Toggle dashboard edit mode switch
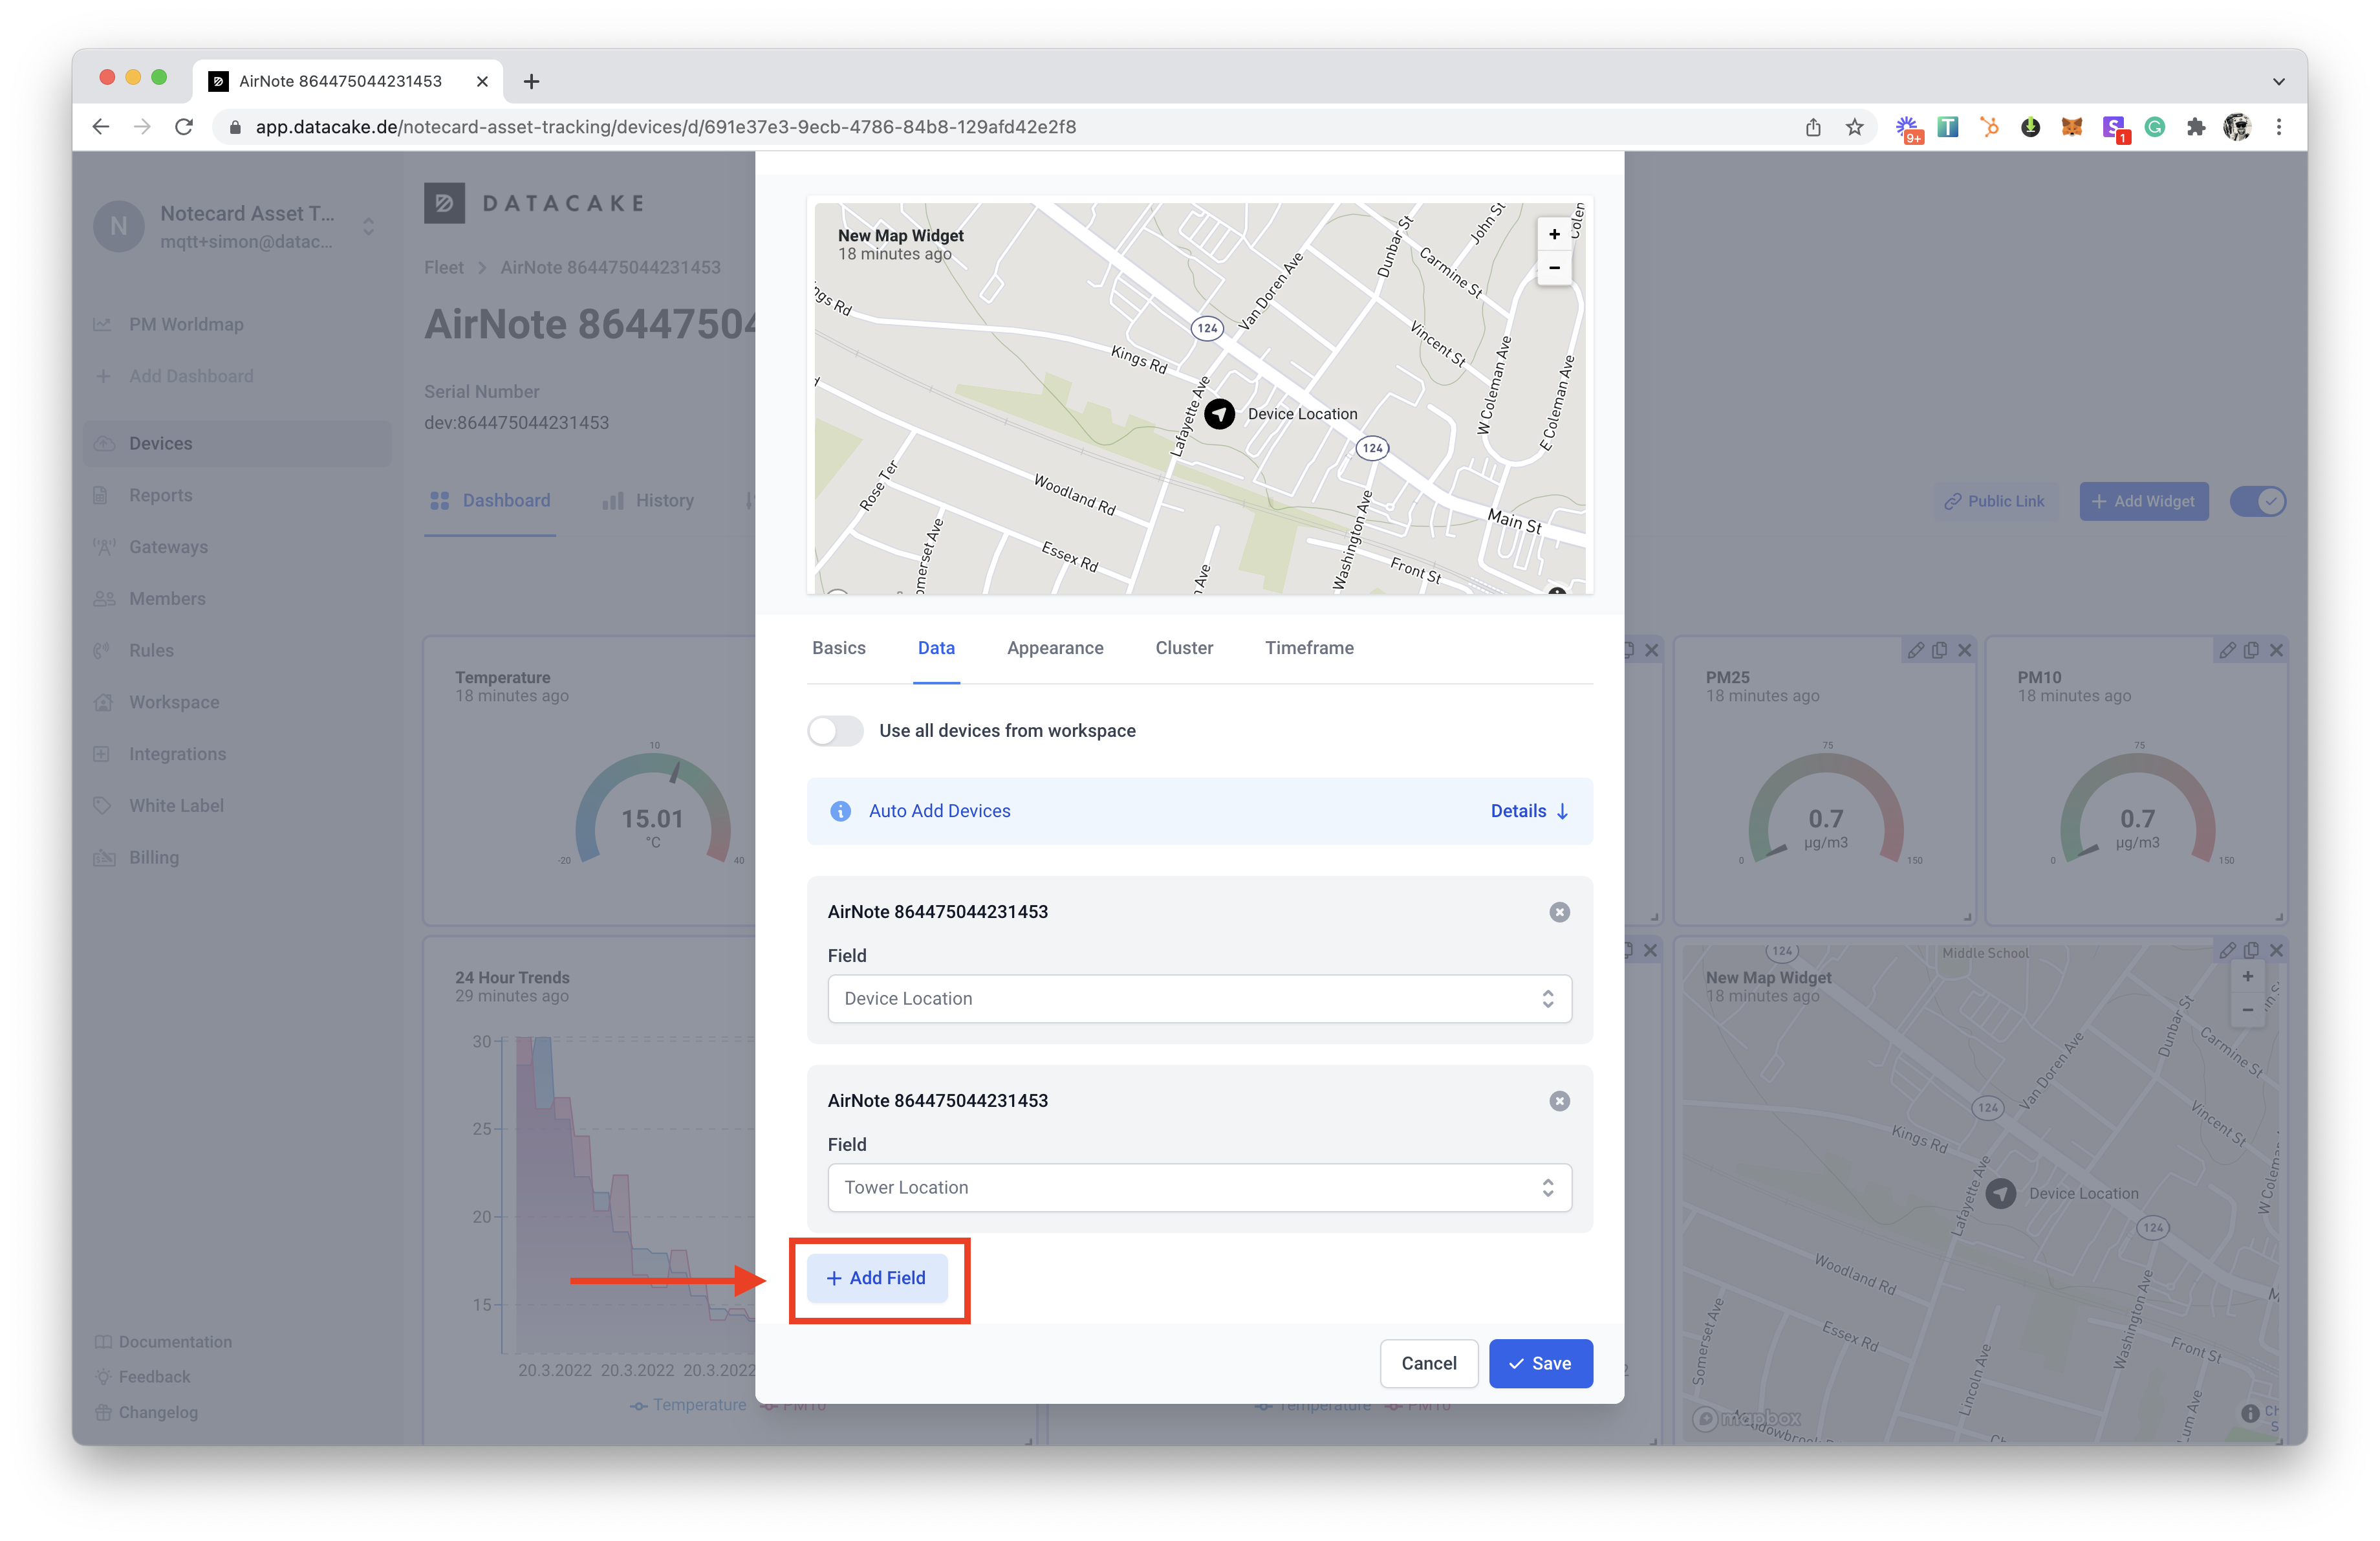Screen dimensions: 2380x1541 point(2257,501)
